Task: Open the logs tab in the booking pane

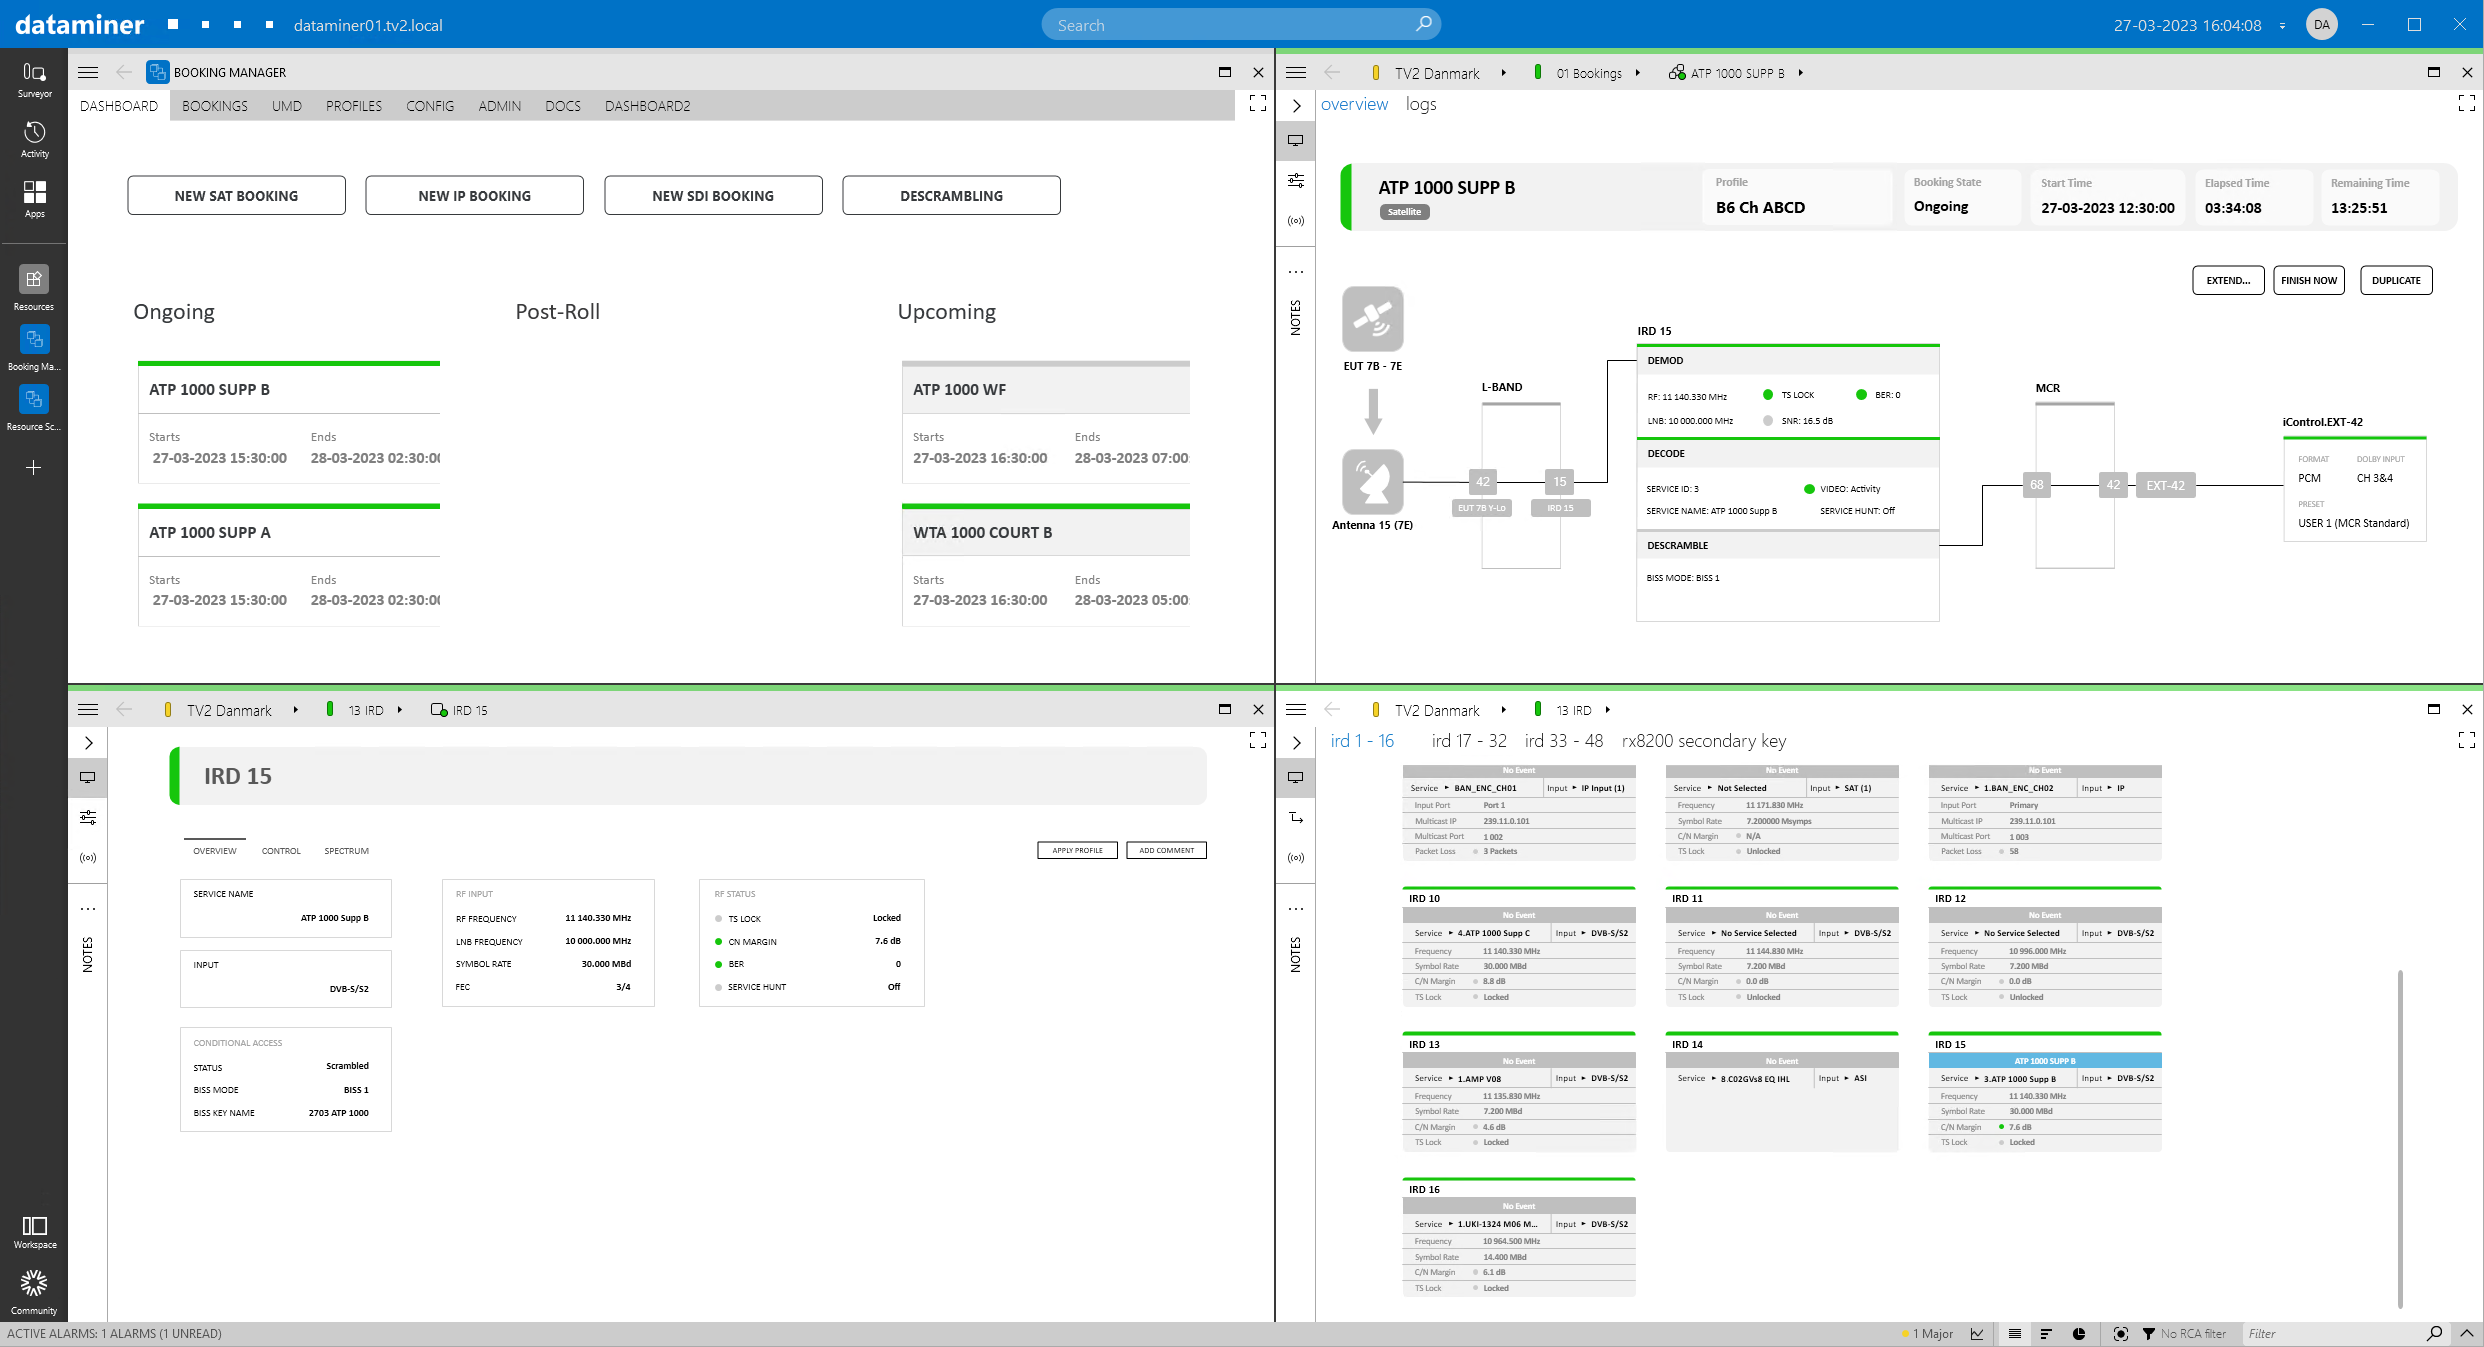Action: click(x=1421, y=104)
